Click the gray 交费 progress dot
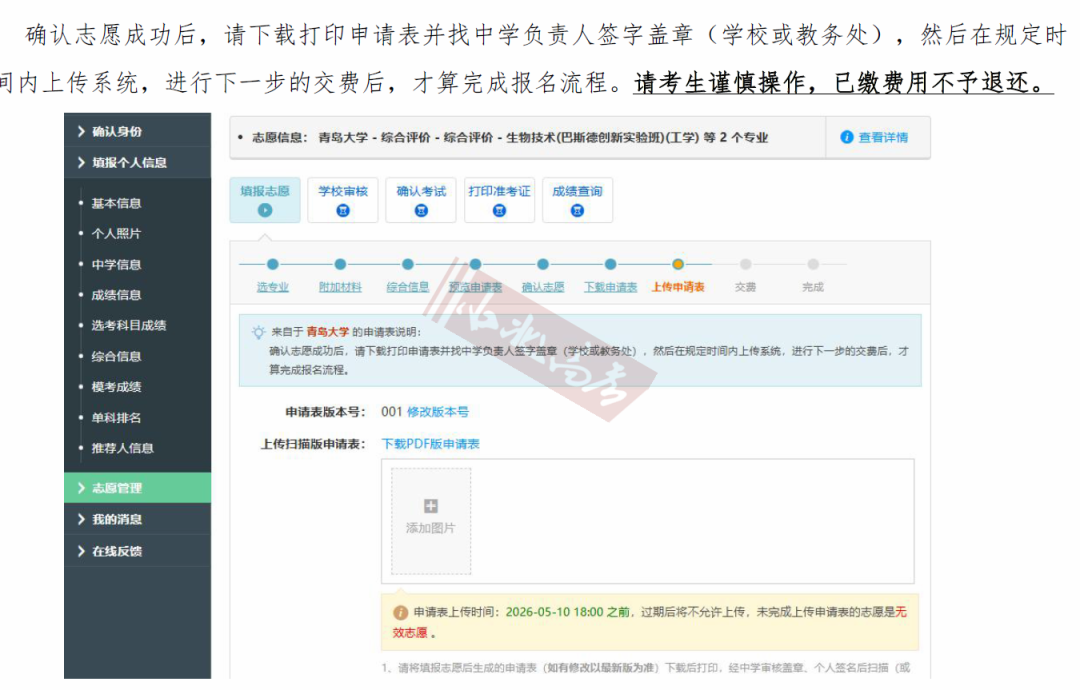Image resolution: width=1080 pixels, height=690 pixels. click(x=745, y=264)
